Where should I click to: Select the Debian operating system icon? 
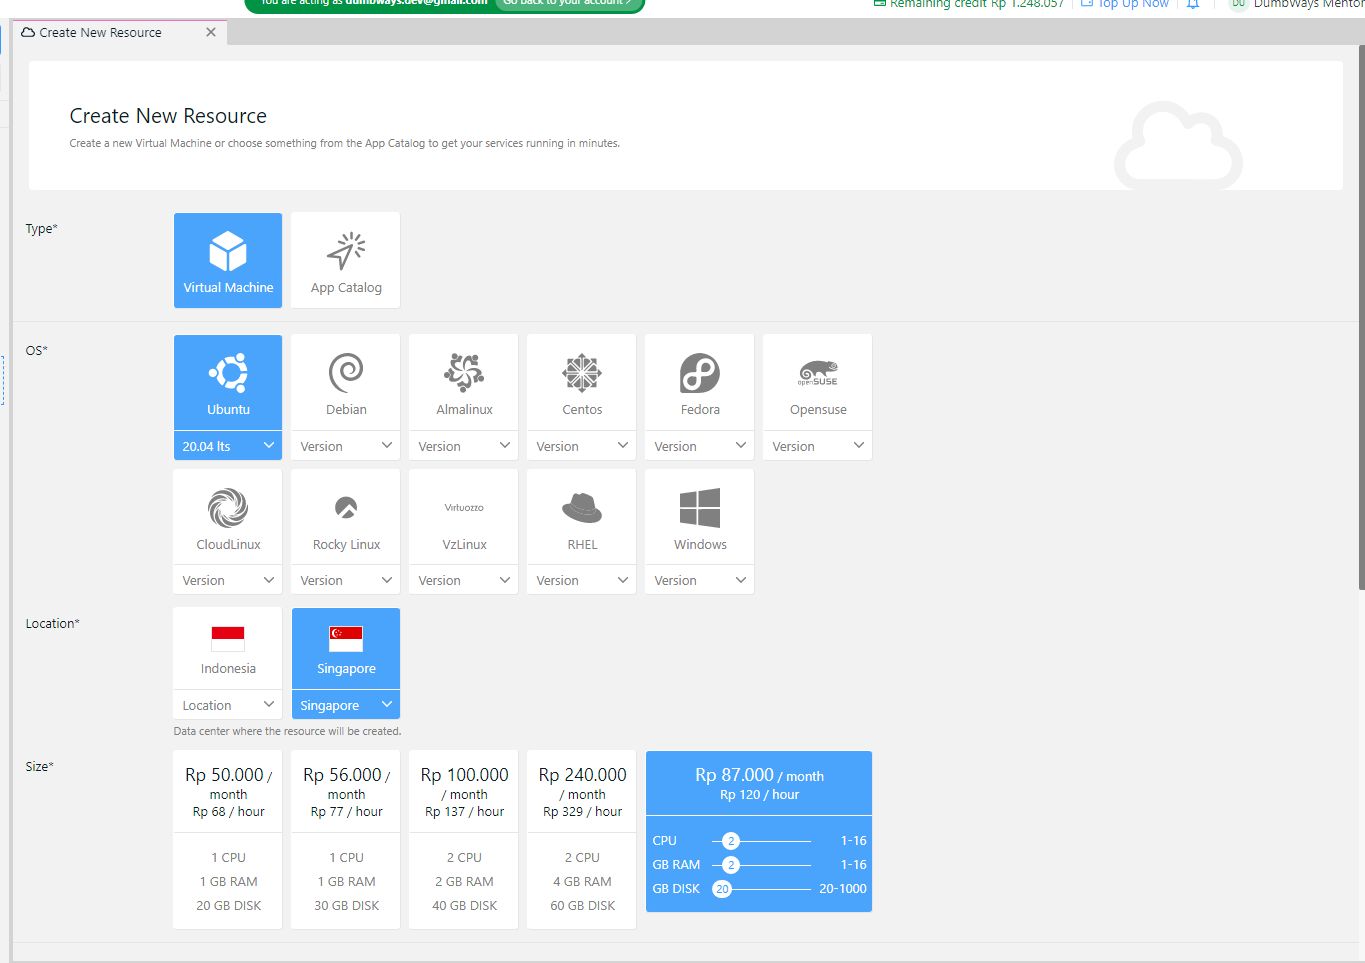(x=345, y=382)
